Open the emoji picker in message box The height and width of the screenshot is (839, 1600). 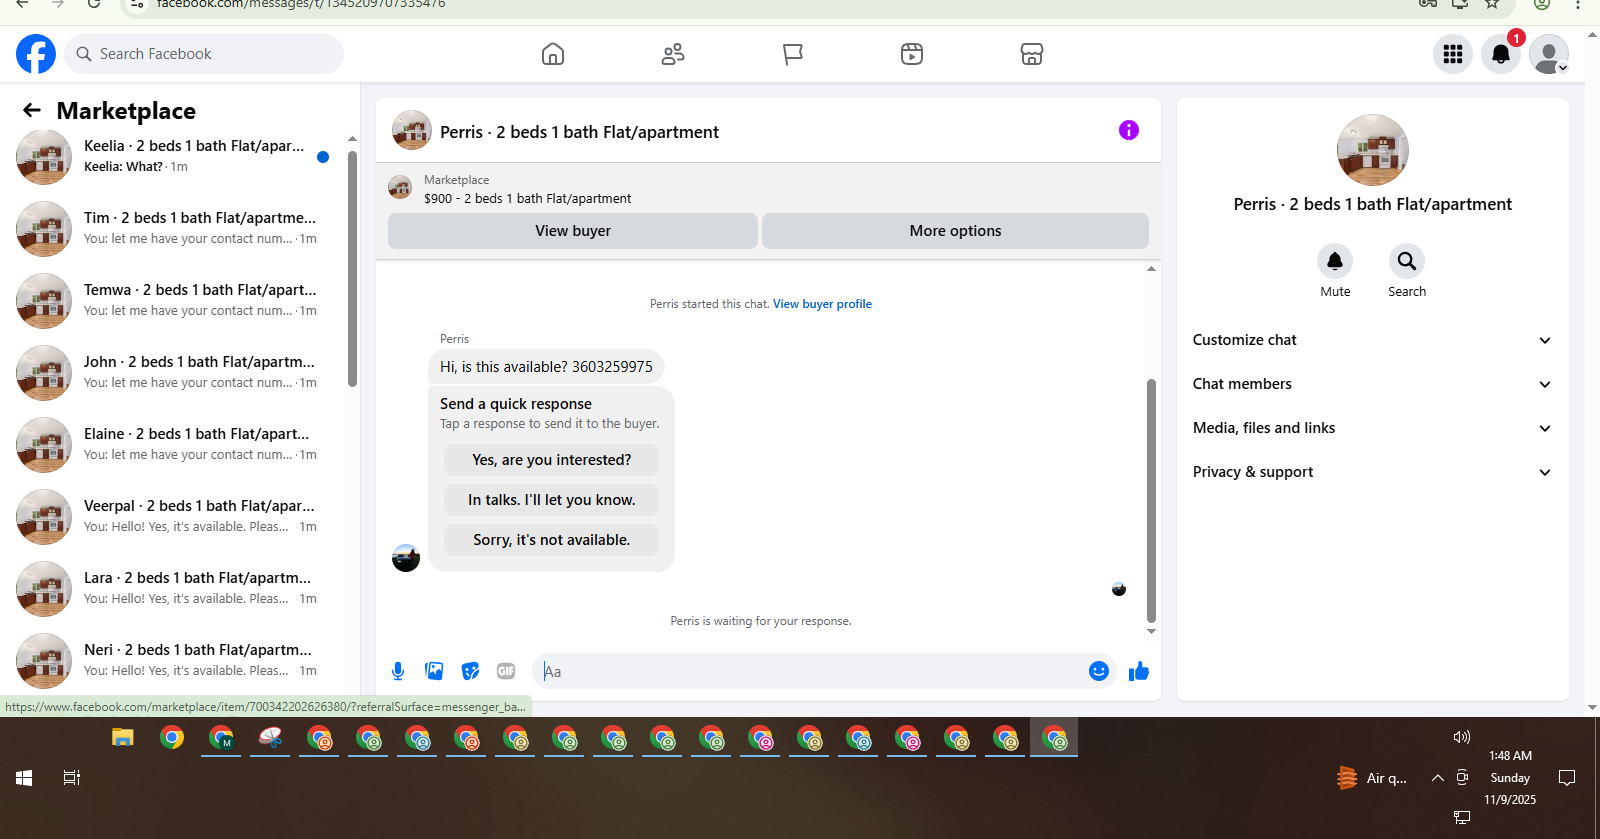[1099, 671]
